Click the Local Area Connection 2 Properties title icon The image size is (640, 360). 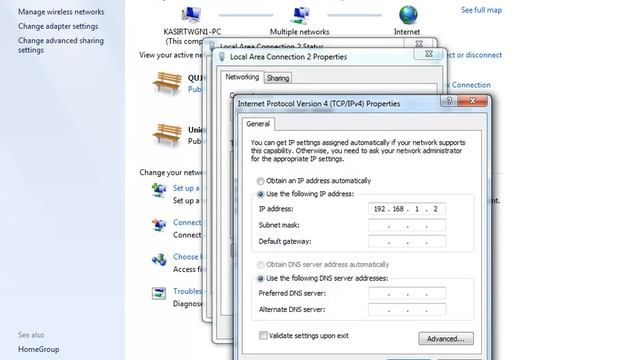coord(222,57)
